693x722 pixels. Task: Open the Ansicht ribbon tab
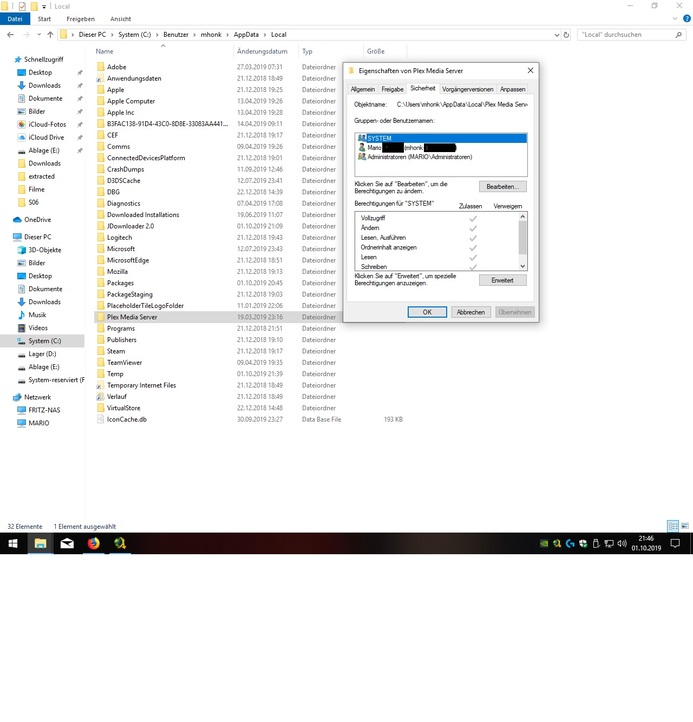coord(121,19)
